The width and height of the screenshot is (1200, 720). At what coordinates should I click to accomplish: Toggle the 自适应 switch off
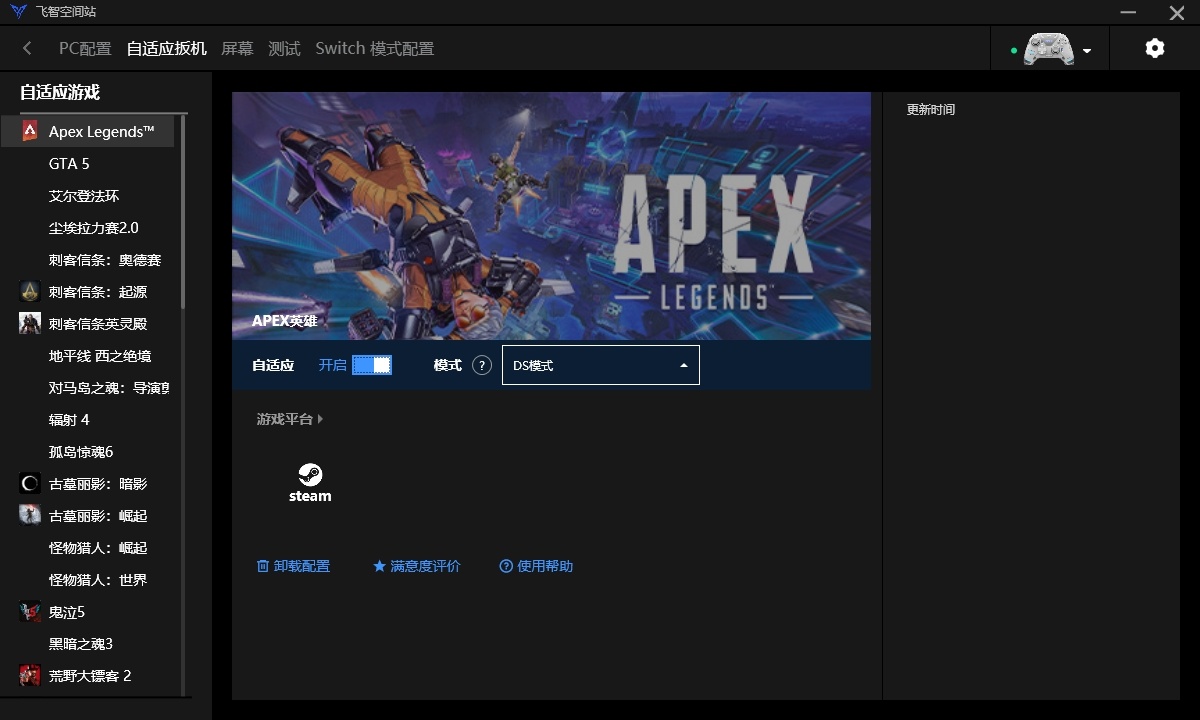[372, 365]
